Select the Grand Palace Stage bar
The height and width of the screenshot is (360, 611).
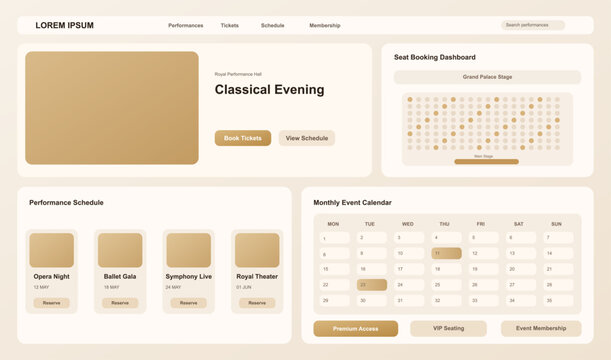tap(487, 77)
